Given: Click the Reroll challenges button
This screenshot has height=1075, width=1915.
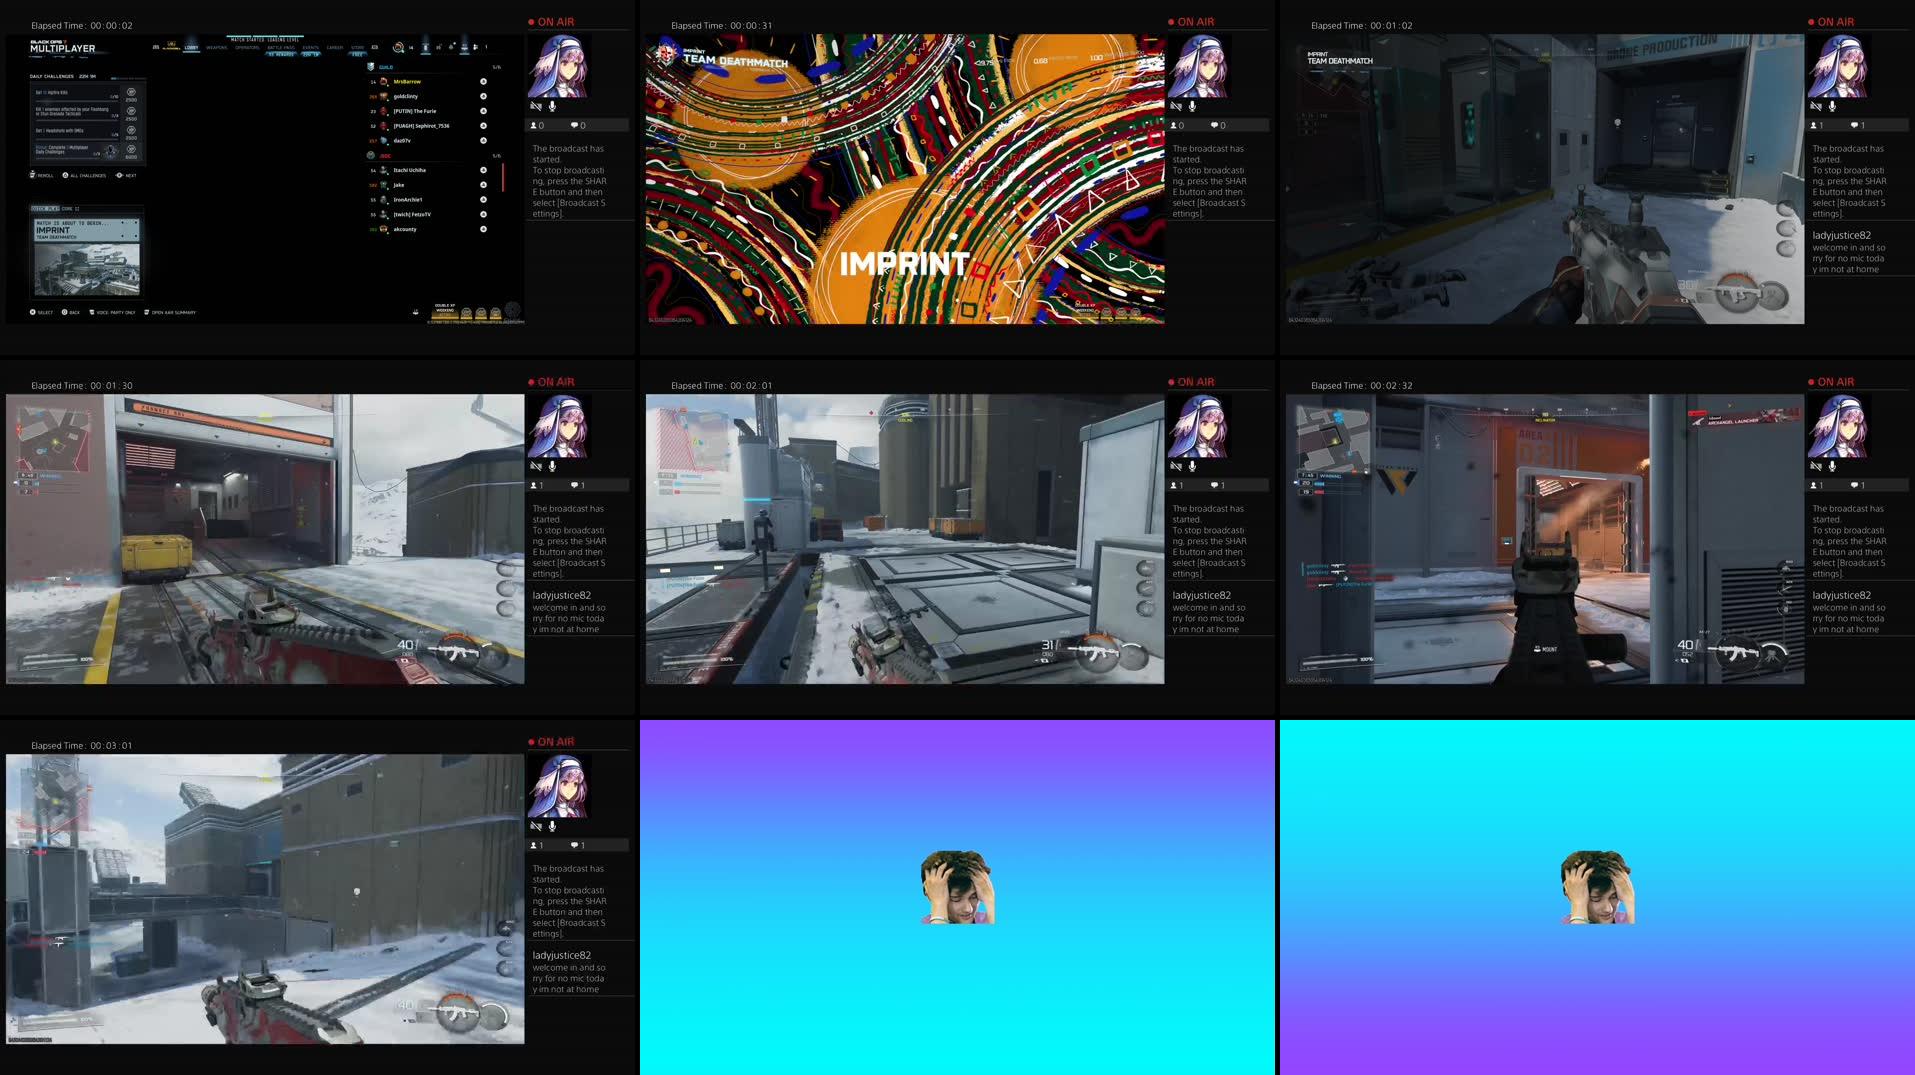Looking at the screenshot, I should coord(42,175).
